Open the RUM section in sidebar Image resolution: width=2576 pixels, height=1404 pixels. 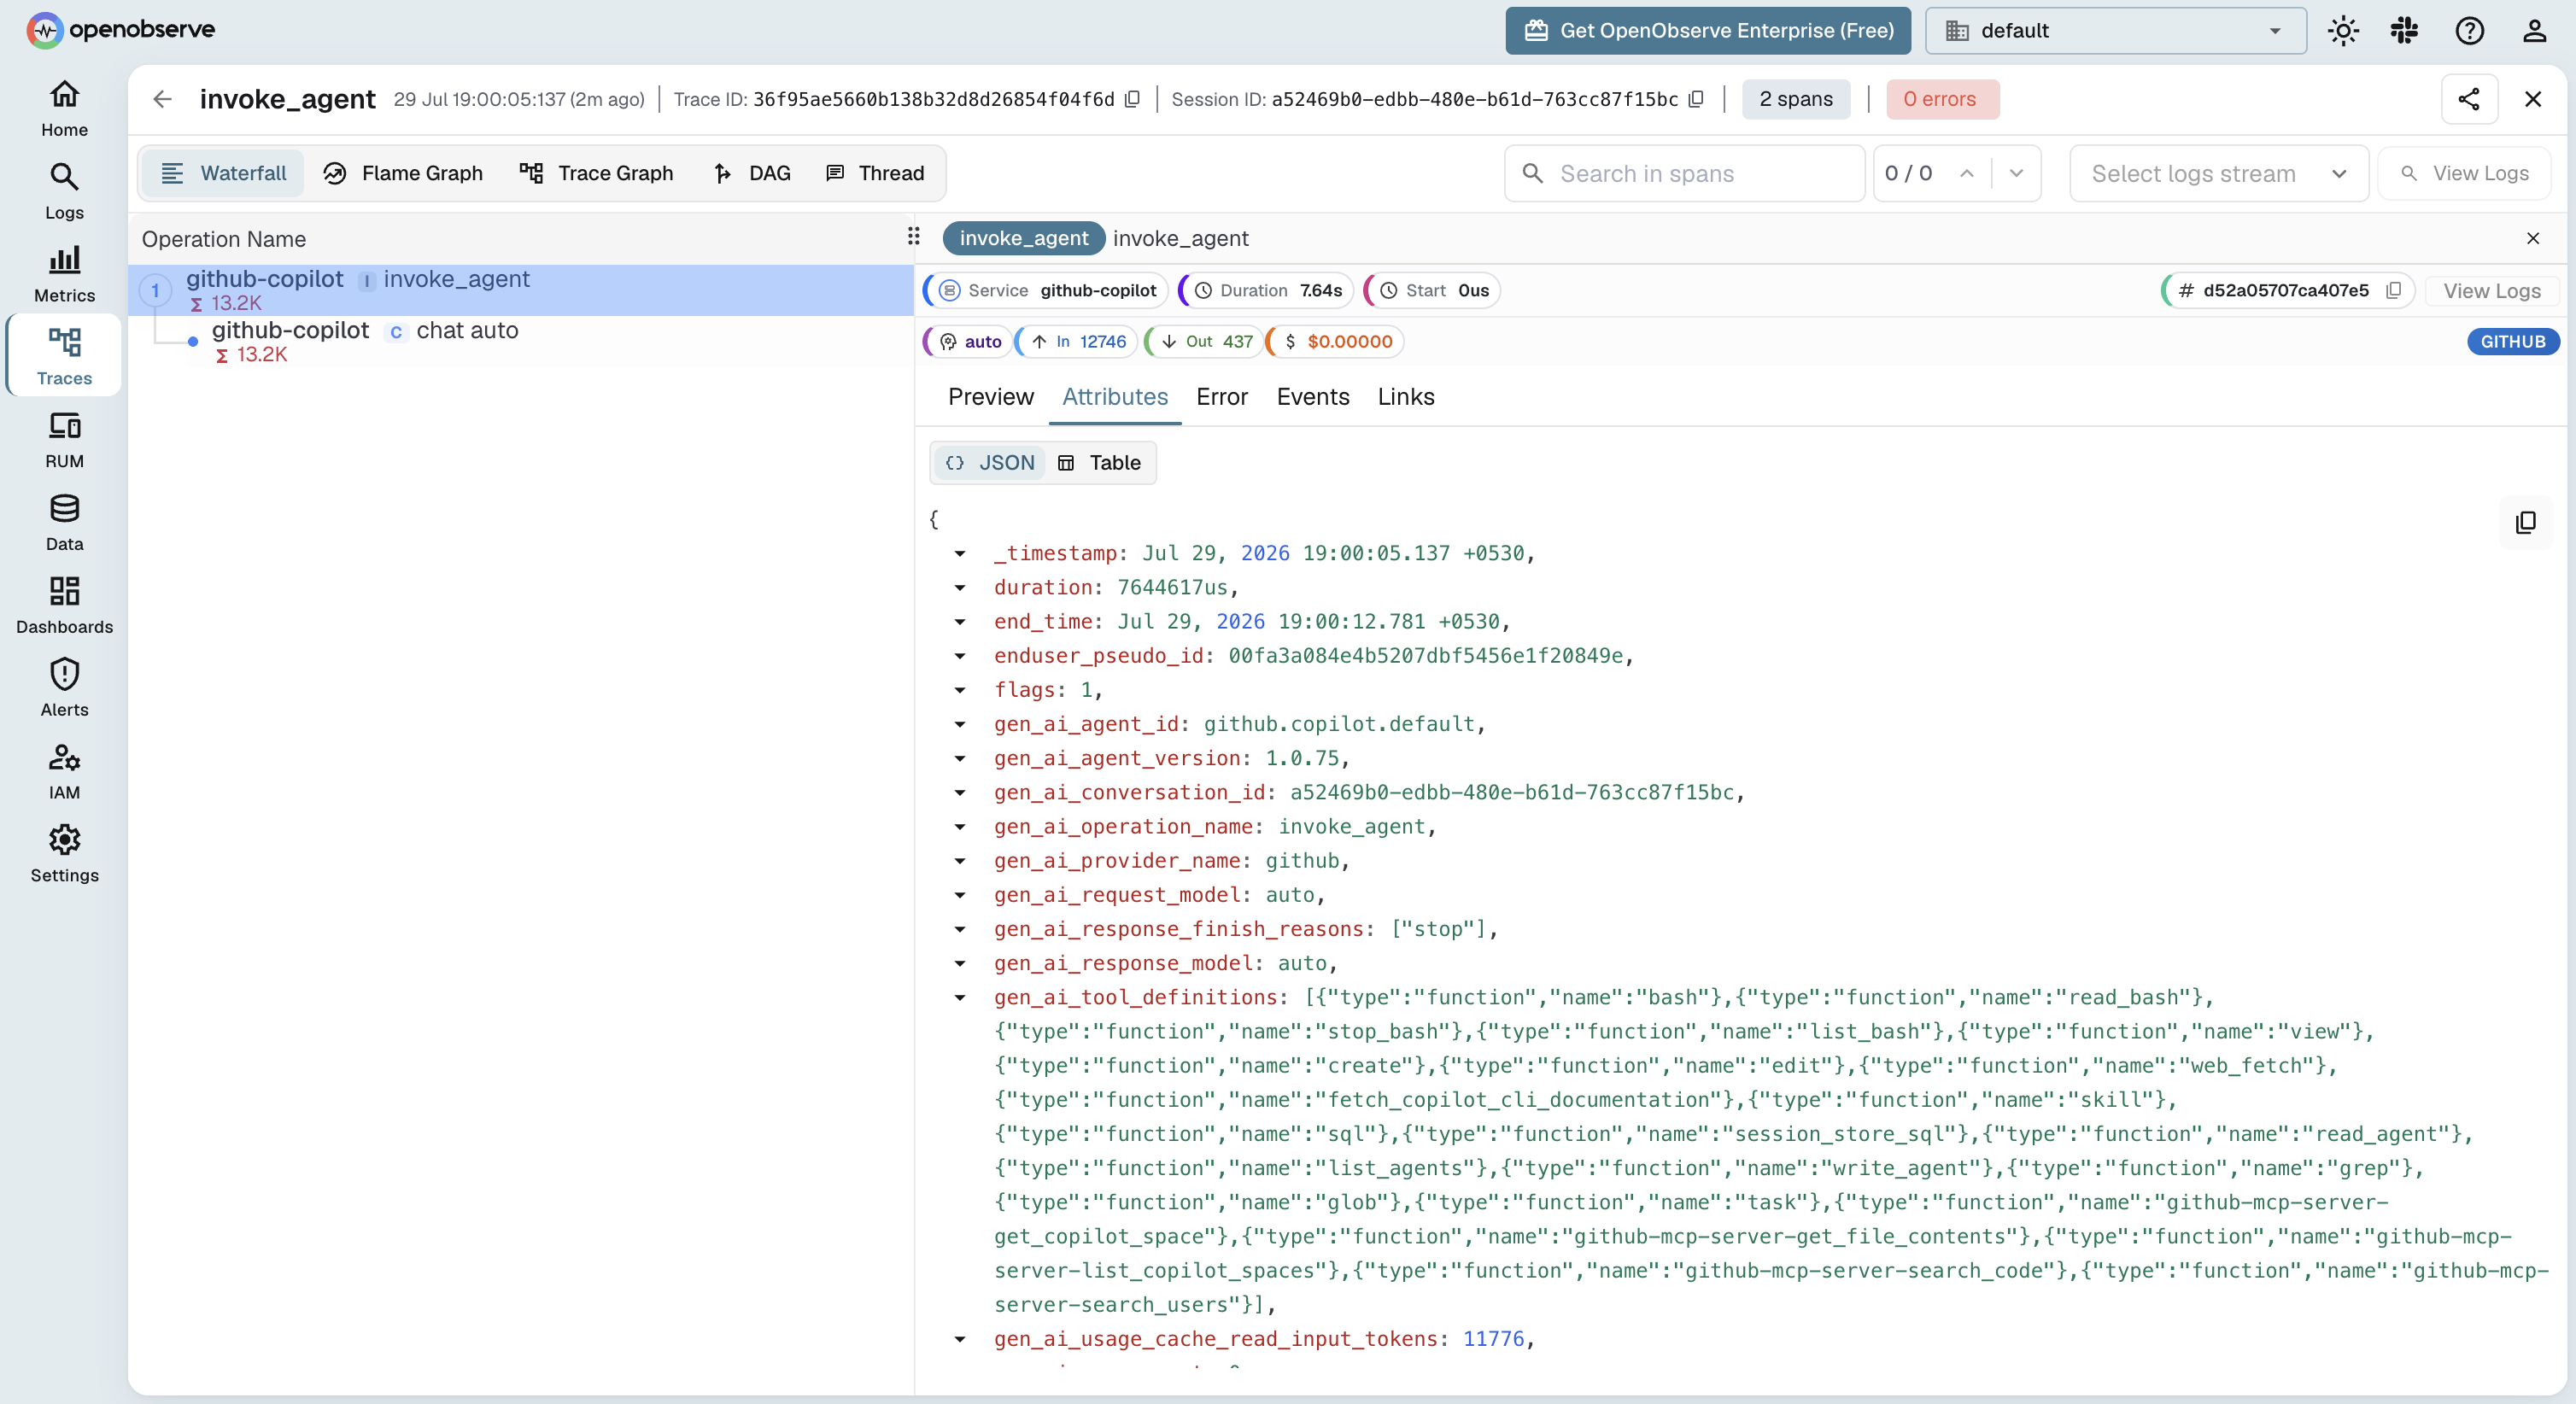click(x=64, y=440)
